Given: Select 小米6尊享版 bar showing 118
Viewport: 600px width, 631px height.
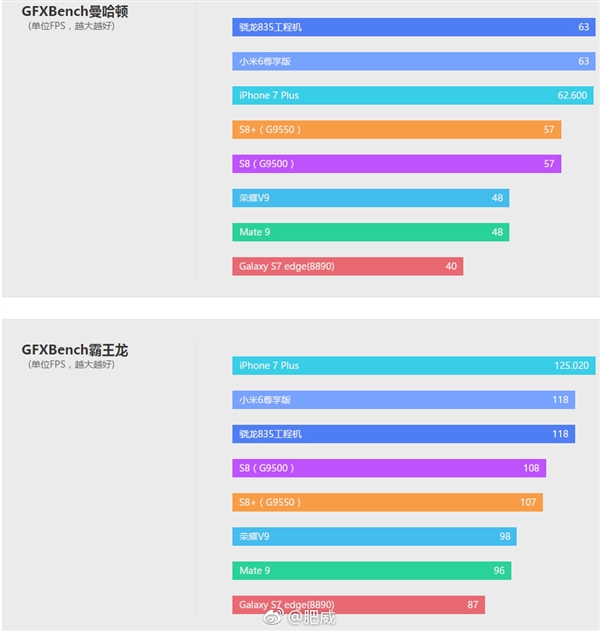Looking at the screenshot, I should click(403, 400).
